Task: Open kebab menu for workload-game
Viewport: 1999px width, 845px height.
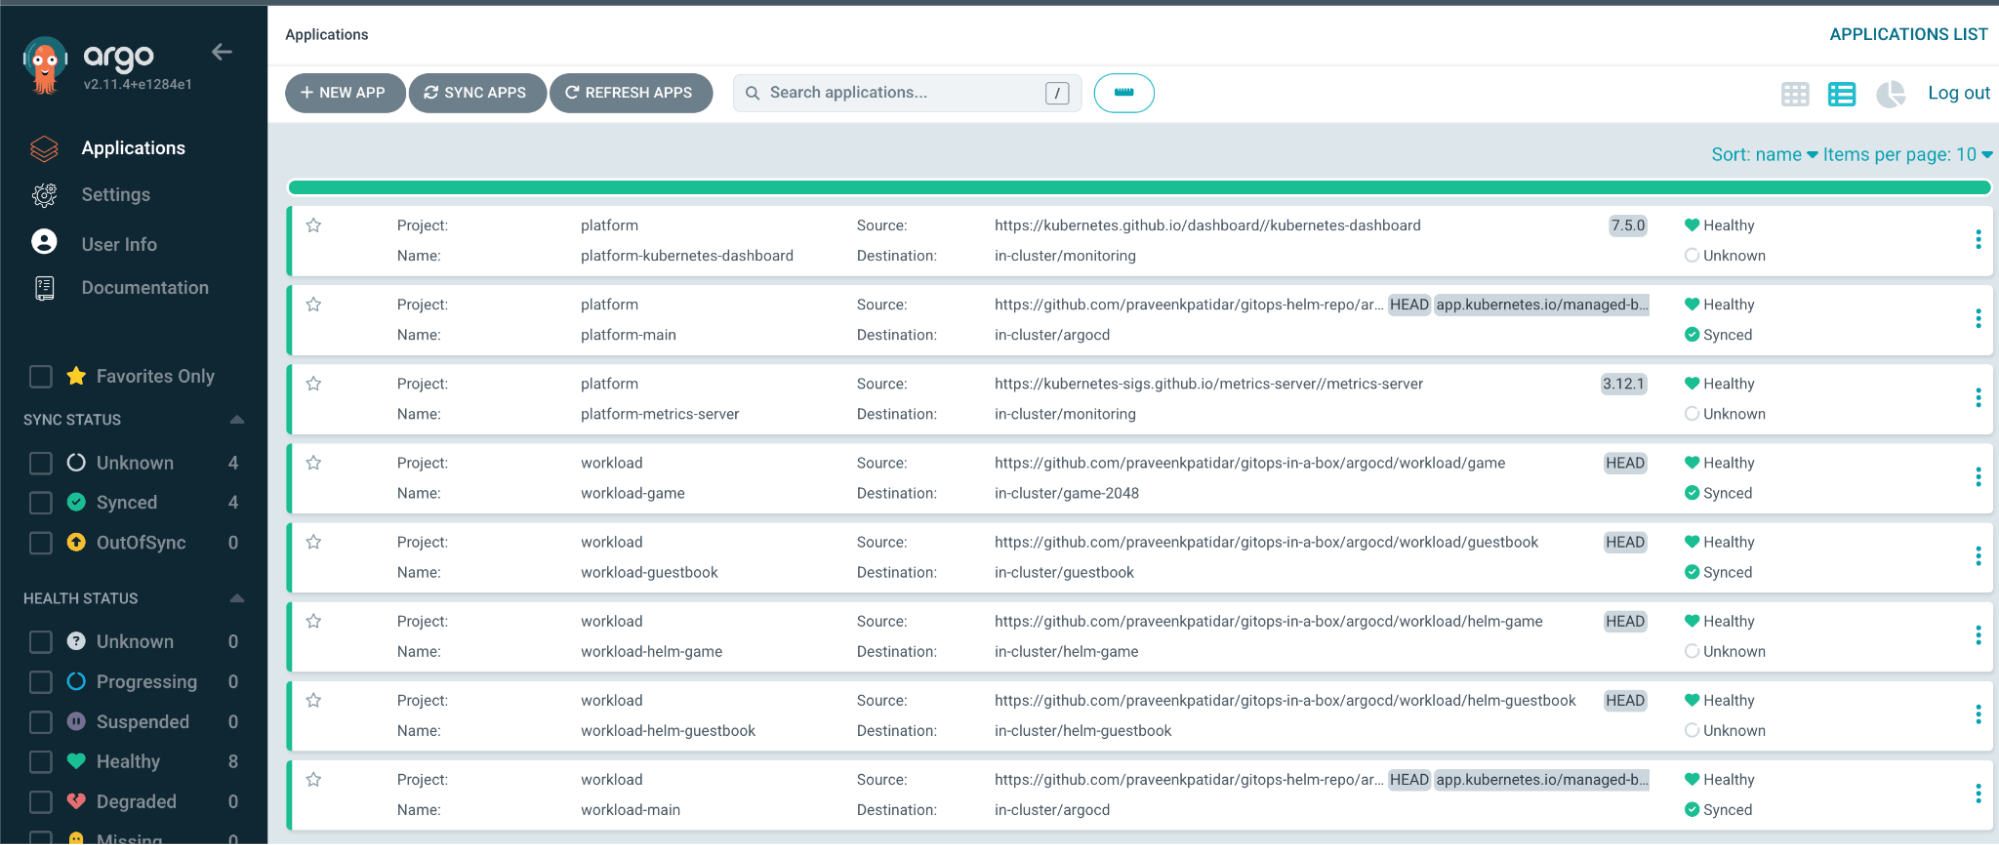Action: 1978,476
